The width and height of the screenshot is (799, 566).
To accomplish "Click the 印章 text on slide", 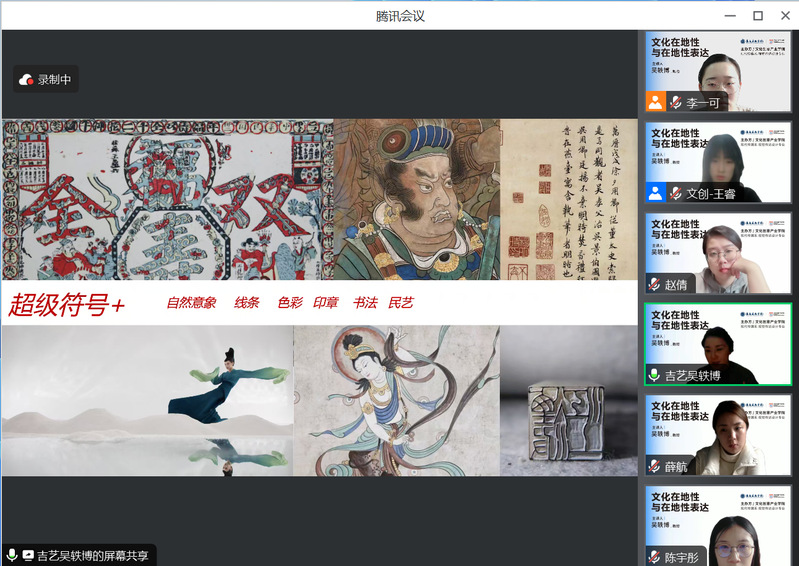I will point(326,303).
